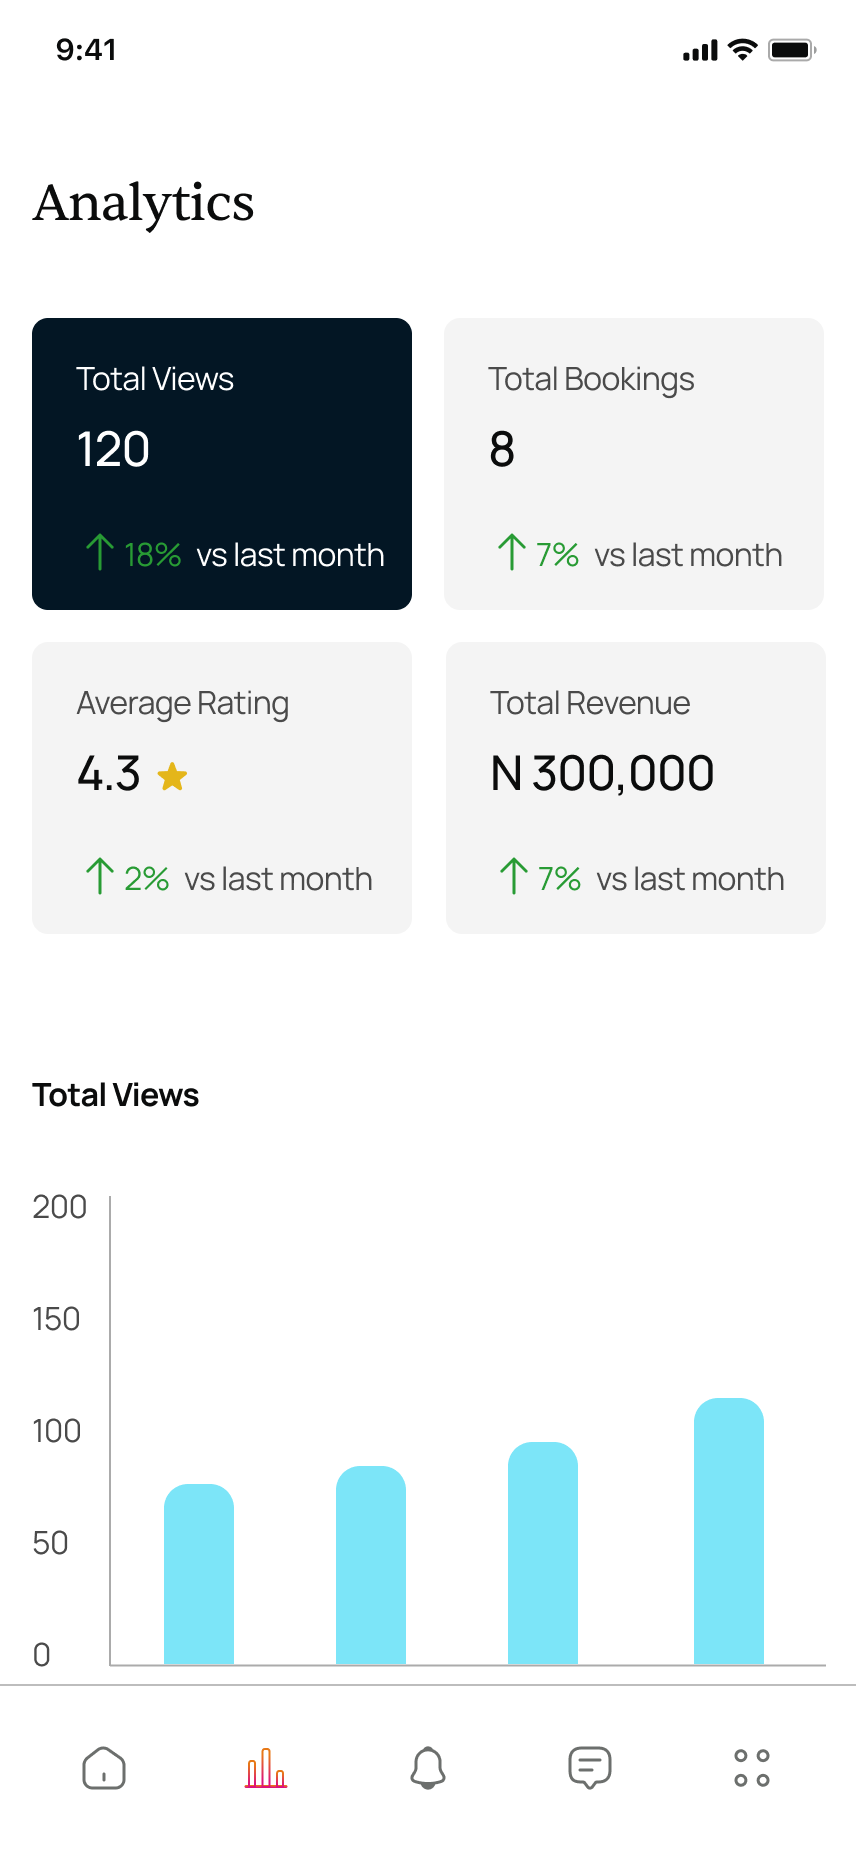Open notifications bell icon
This screenshot has height=1852, width=856.
[428, 1767]
